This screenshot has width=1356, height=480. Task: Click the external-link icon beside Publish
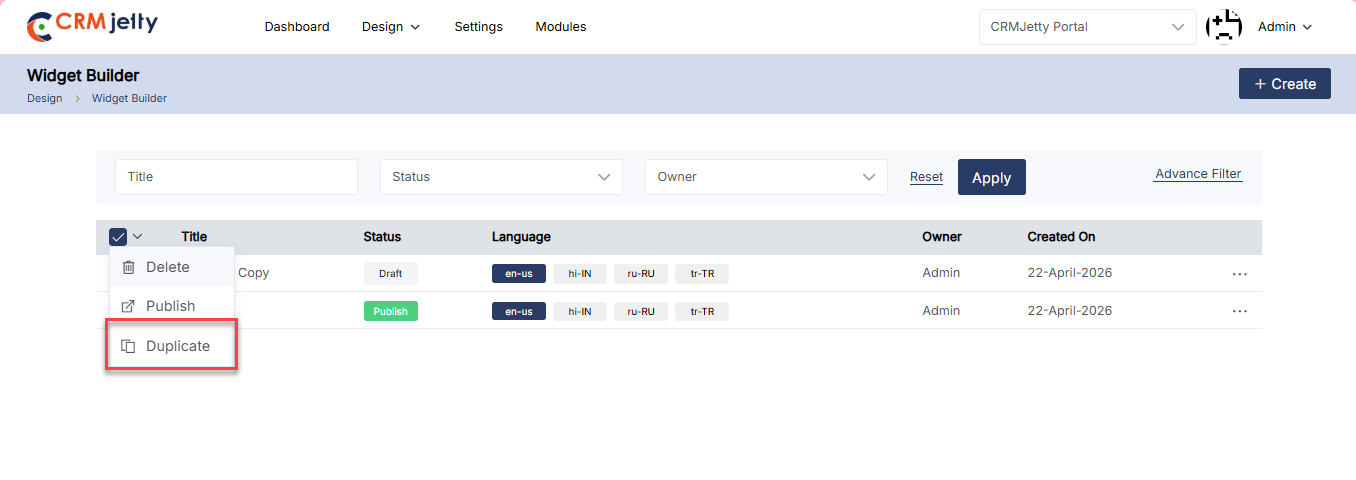(128, 306)
